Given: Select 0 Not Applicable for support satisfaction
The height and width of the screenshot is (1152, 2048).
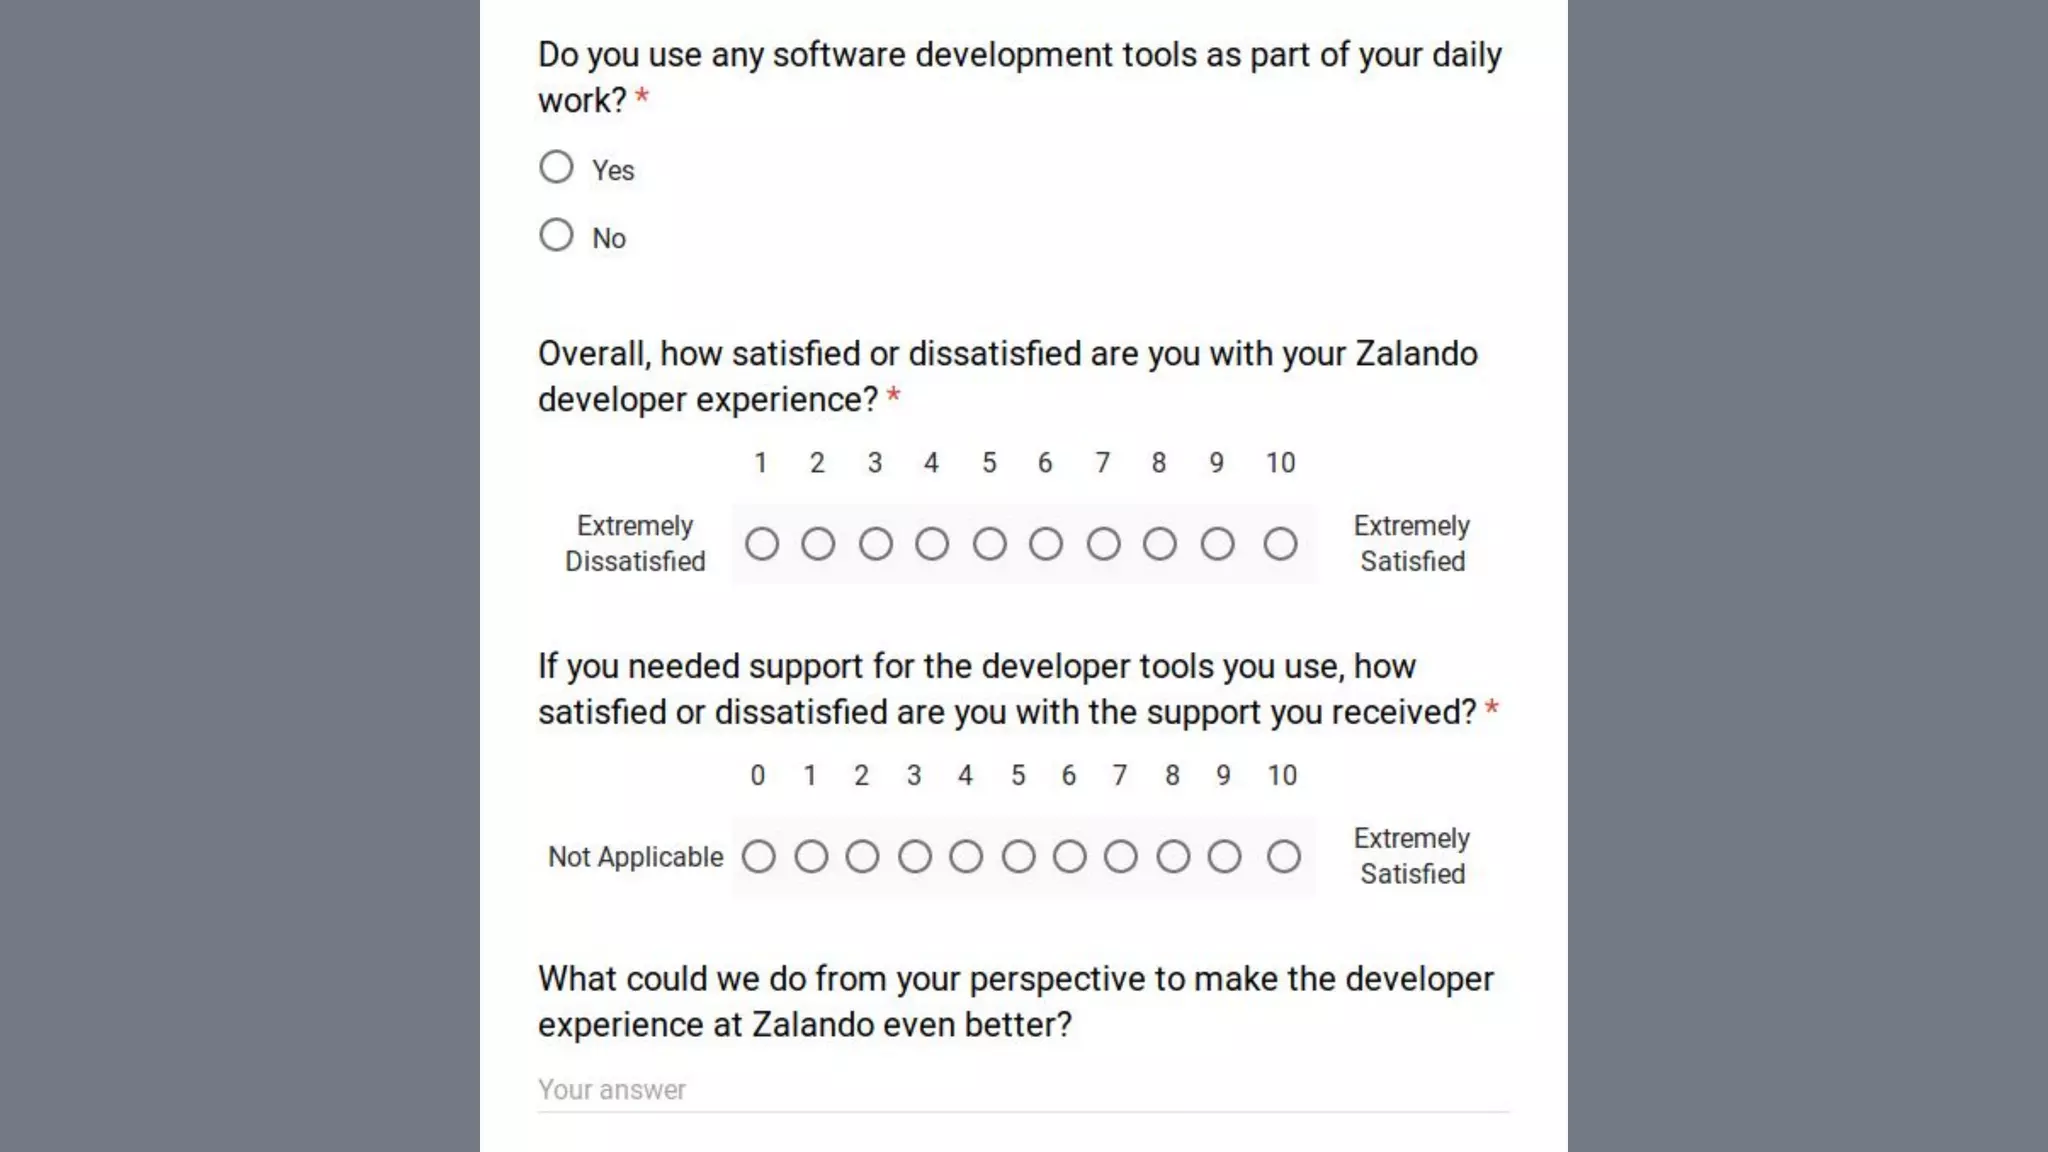Looking at the screenshot, I should 759,857.
